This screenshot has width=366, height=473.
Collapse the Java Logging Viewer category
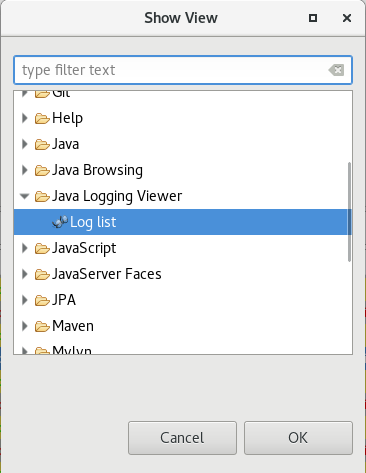point(24,196)
